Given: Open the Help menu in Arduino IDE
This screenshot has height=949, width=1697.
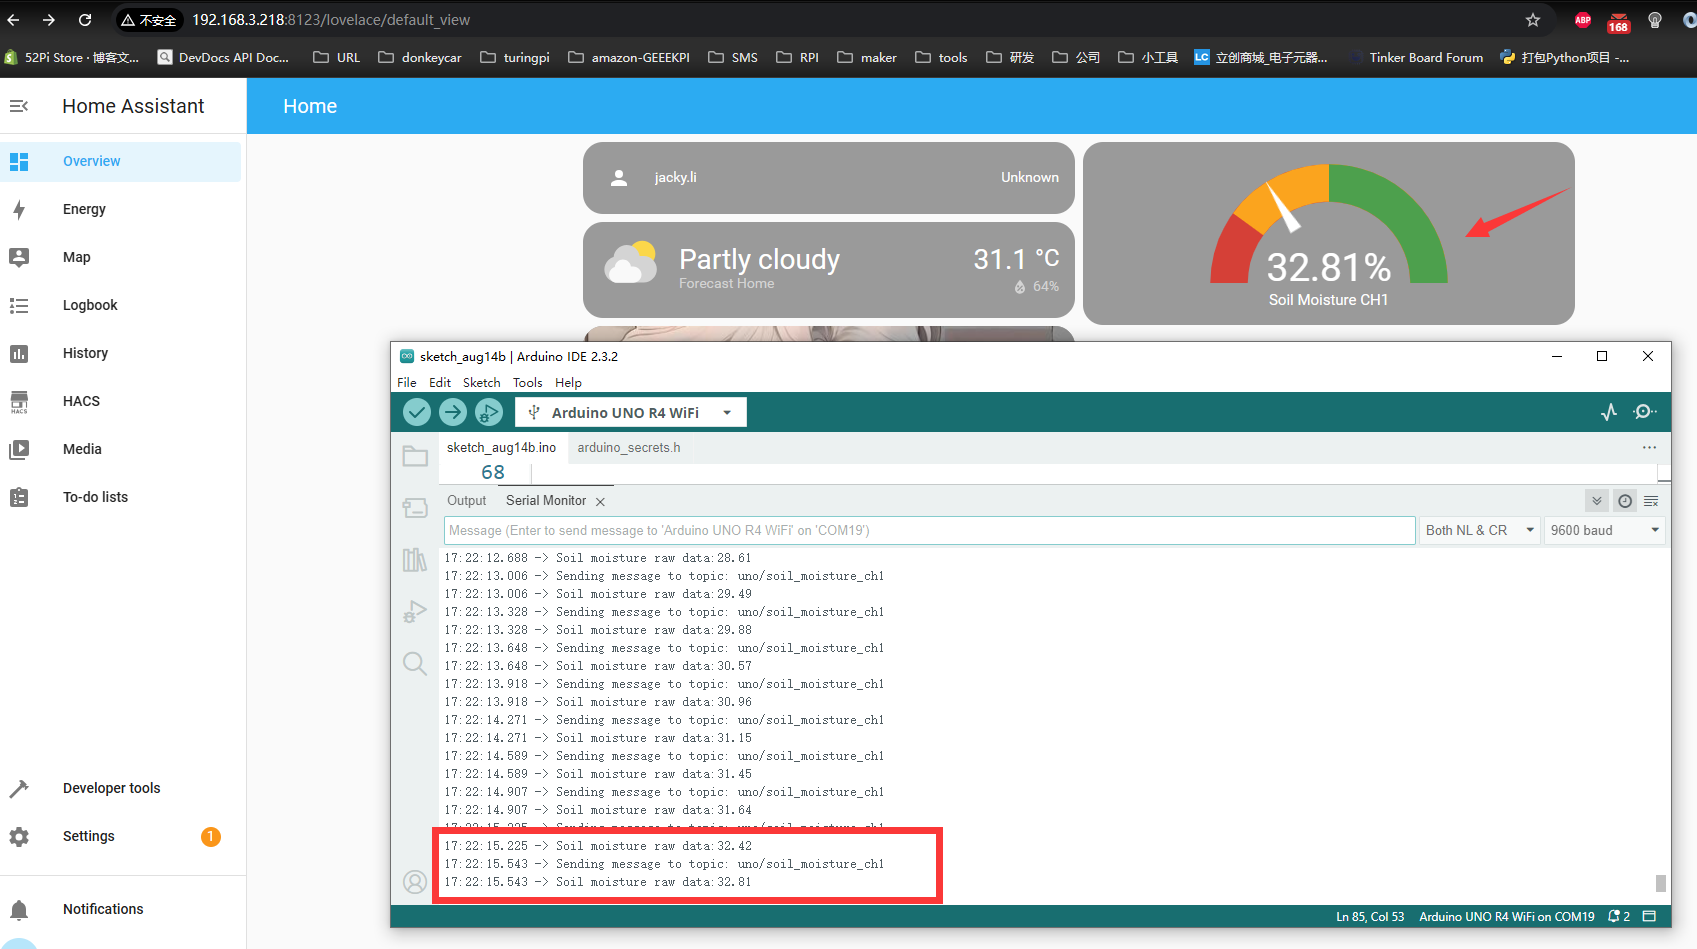Looking at the screenshot, I should pyautogui.click(x=568, y=382).
